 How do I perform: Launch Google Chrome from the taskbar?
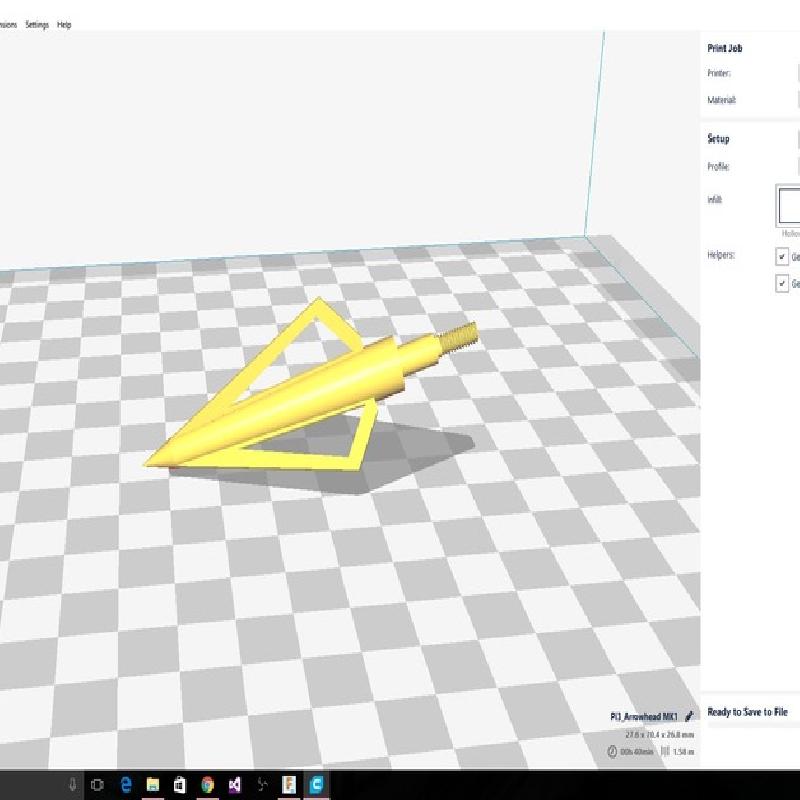[x=207, y=784]
